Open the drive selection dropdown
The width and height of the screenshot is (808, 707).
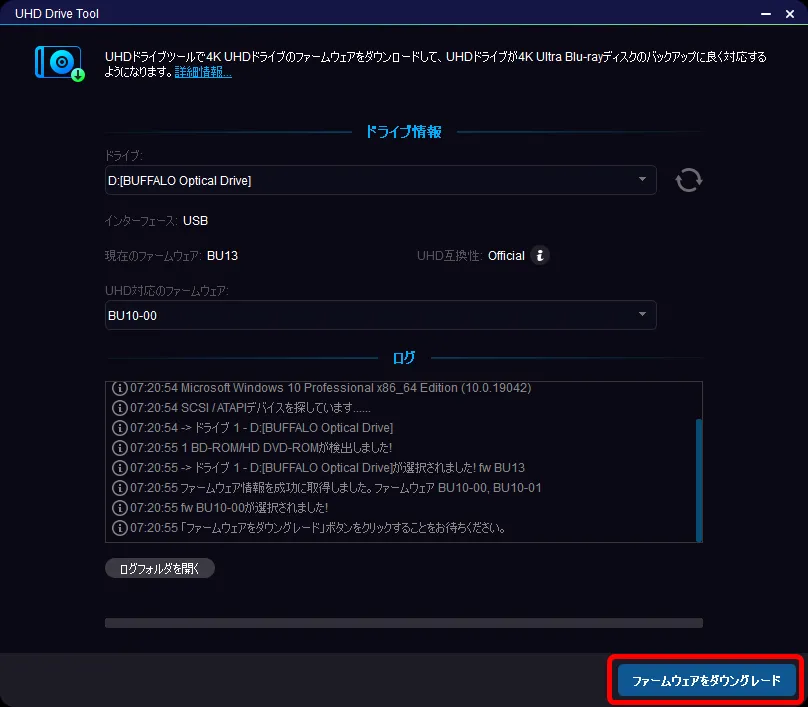coord(380,180)
